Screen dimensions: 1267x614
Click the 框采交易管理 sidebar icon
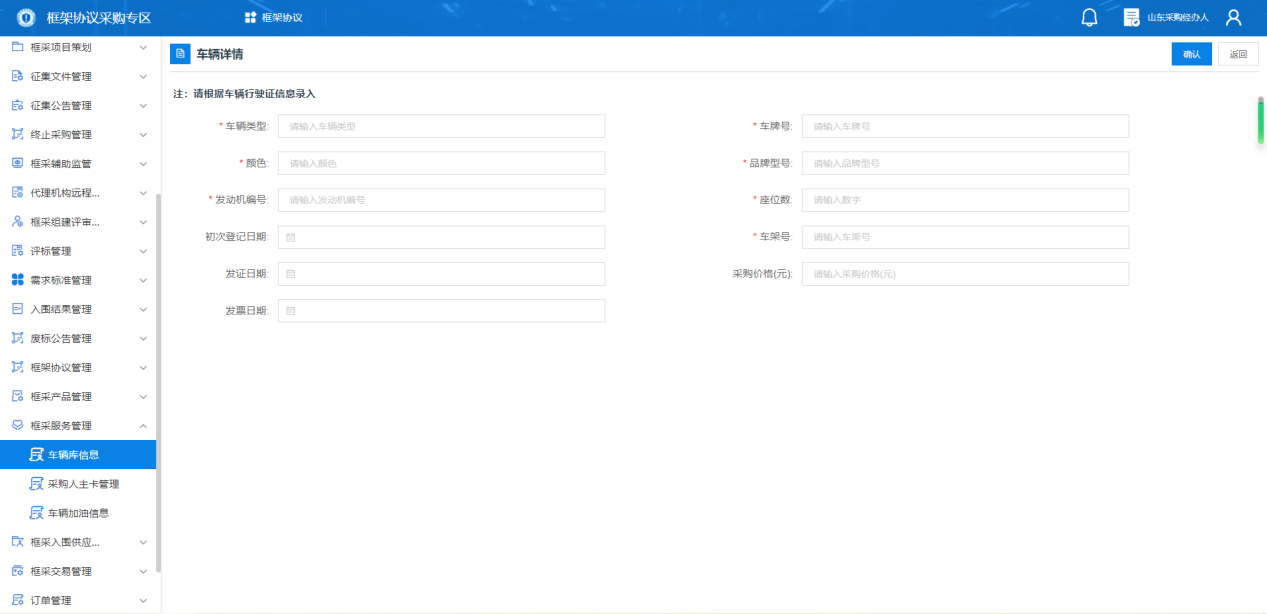pos(17,571)
